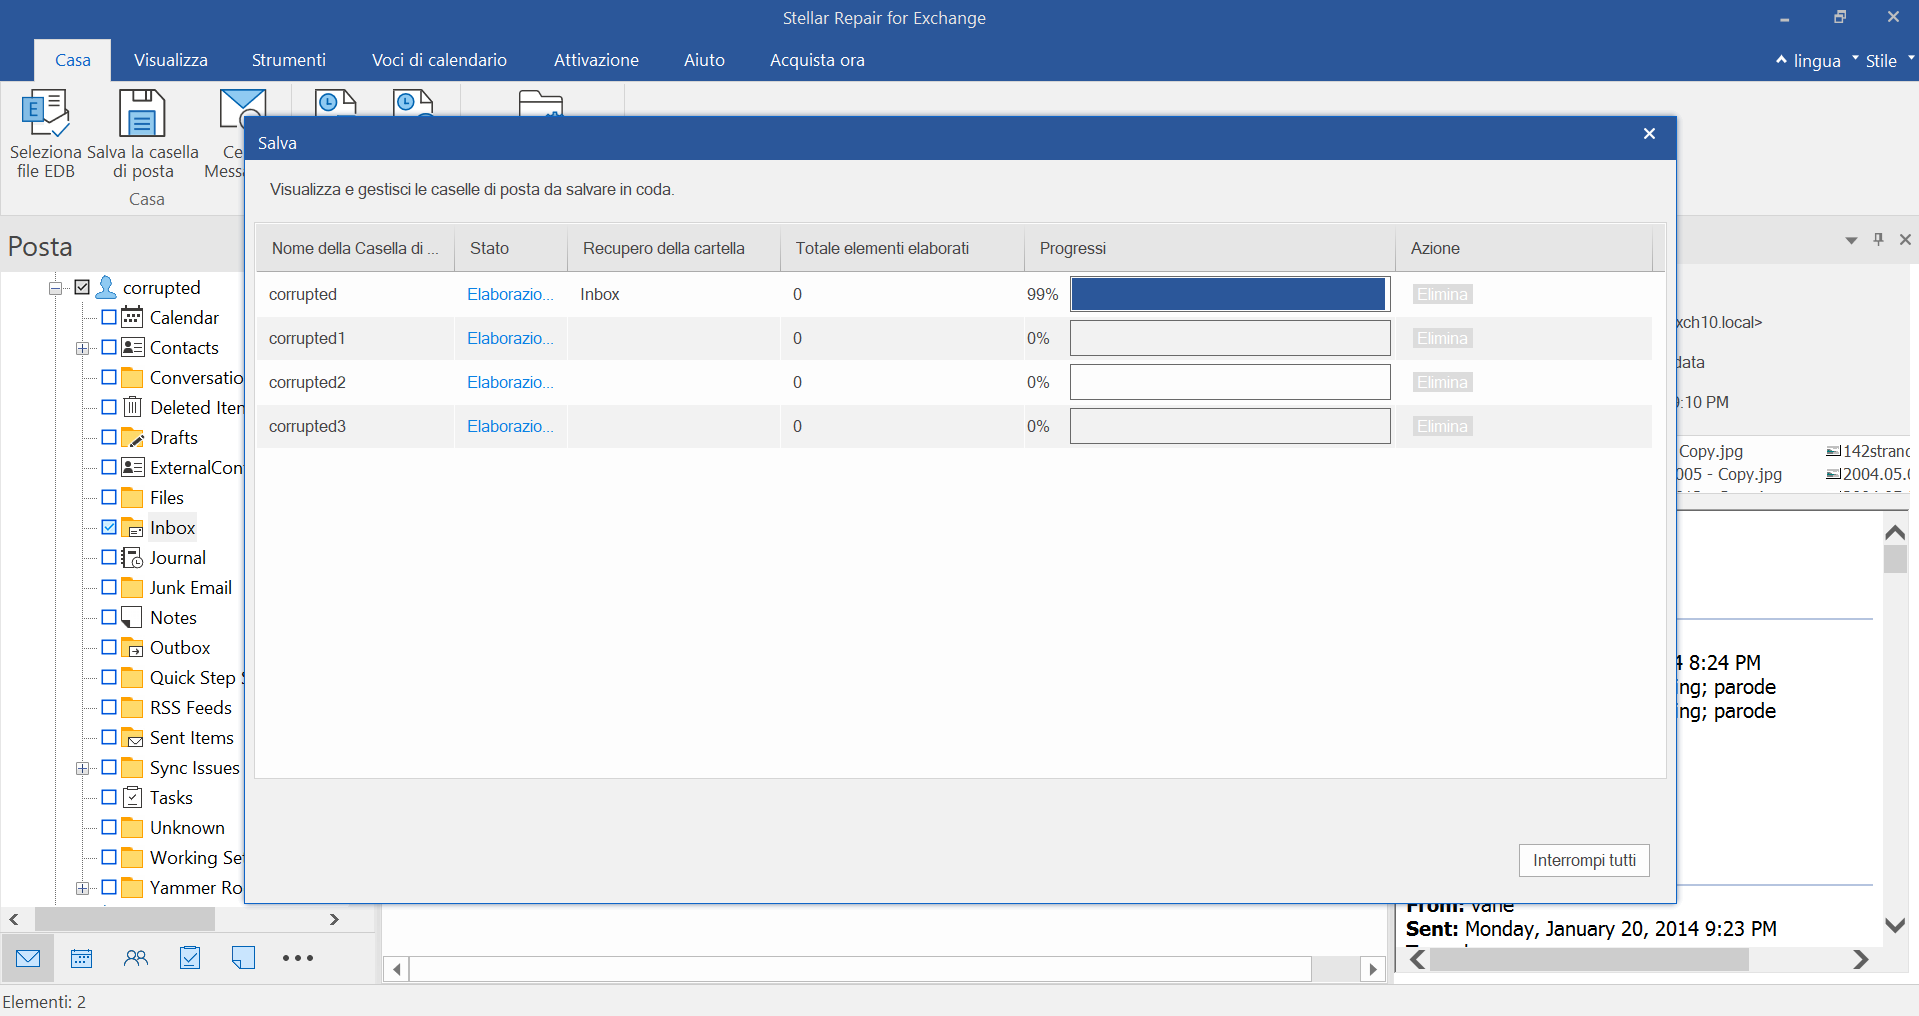
Task: Click the Seleziona file EDB icon
Action: (x=45, y=115)
